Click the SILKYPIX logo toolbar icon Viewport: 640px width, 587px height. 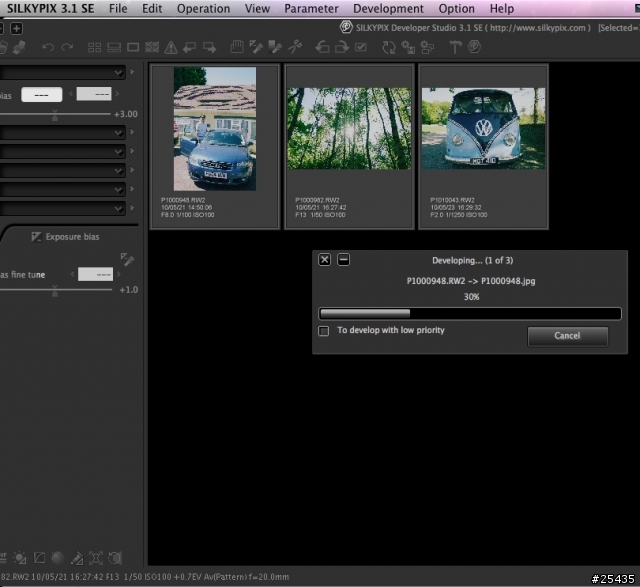click(x=474, y=47)
